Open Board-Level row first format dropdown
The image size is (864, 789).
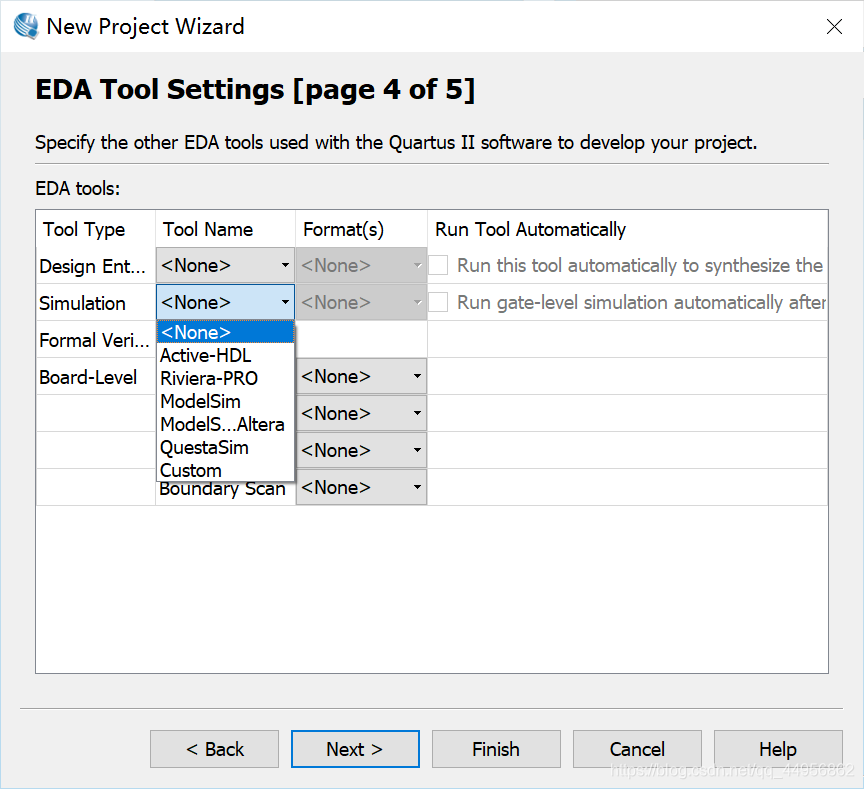point(361,376)
